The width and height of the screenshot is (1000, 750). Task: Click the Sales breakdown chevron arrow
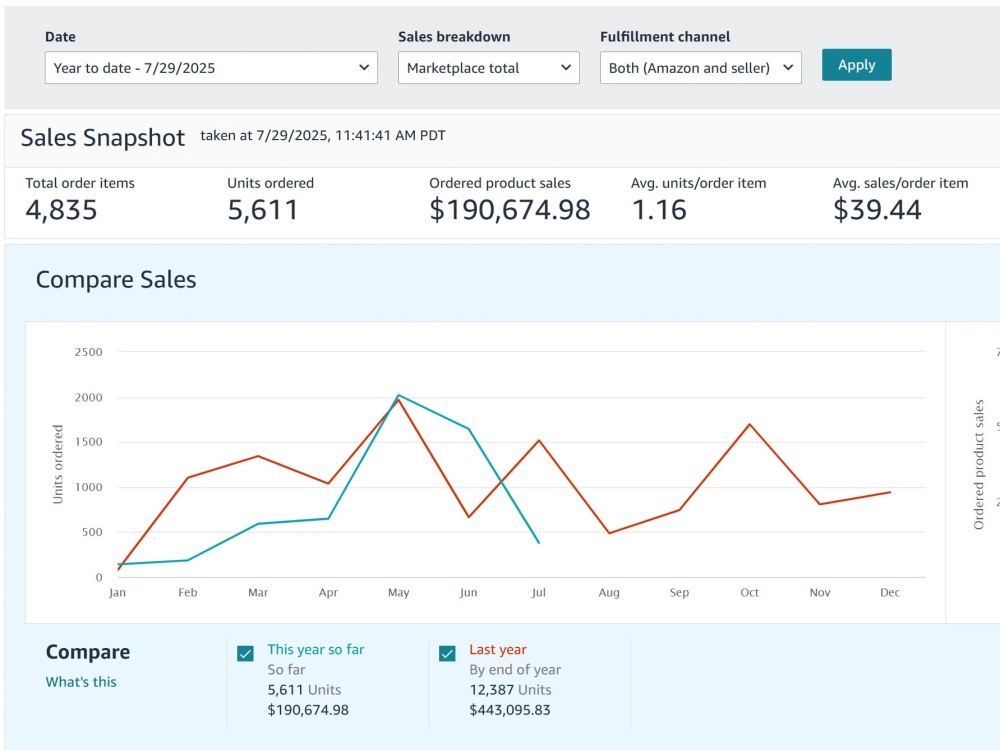tap(566, 68)
